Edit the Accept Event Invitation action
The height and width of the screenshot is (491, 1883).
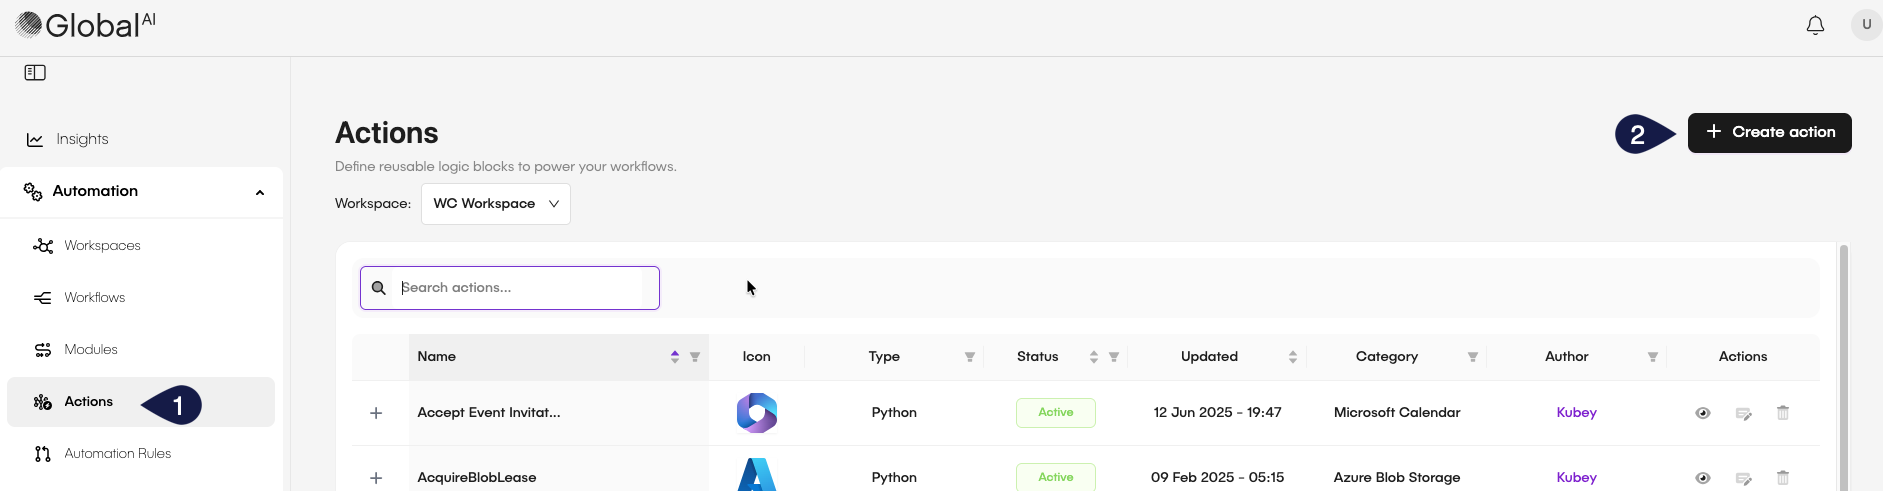1743,413
